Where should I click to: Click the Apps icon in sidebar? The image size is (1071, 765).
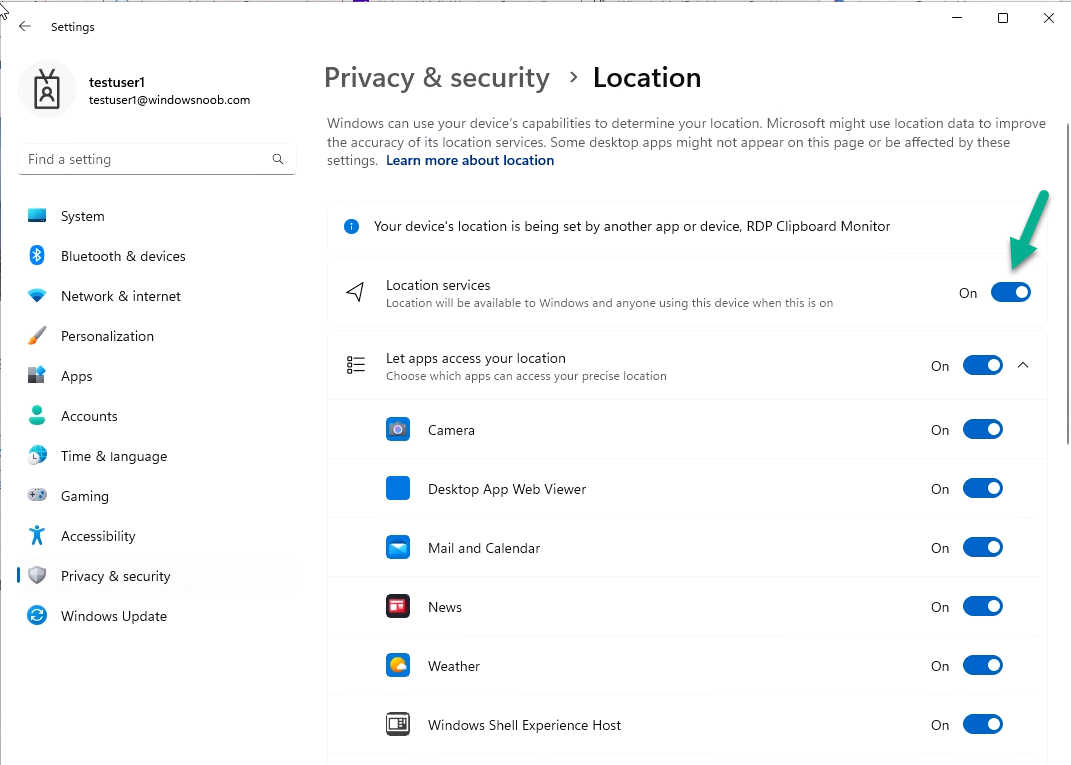pos(37,375)
